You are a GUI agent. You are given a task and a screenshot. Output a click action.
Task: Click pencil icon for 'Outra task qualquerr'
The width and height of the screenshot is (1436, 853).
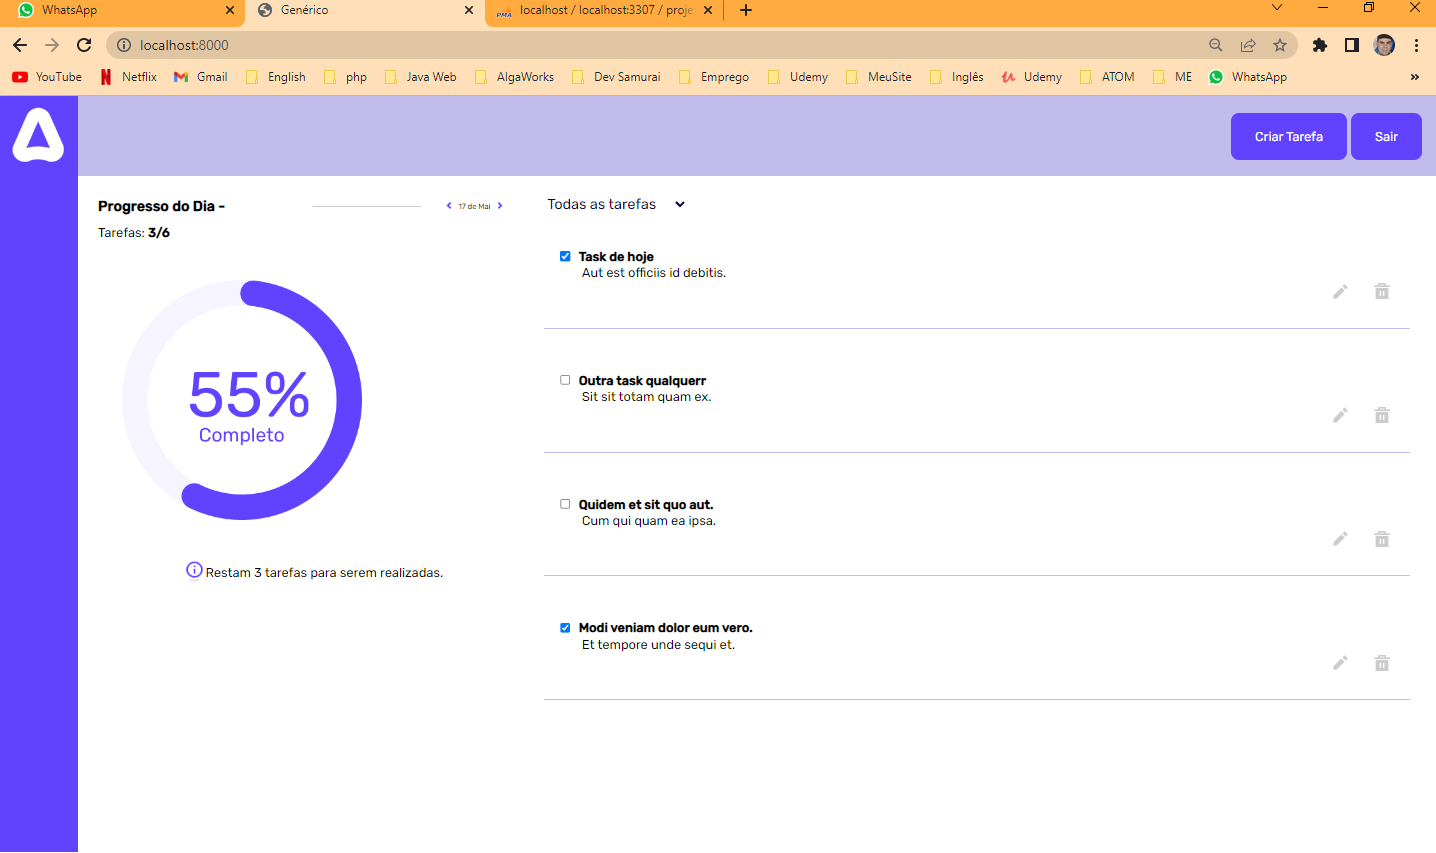click(x=1340, y=415)
